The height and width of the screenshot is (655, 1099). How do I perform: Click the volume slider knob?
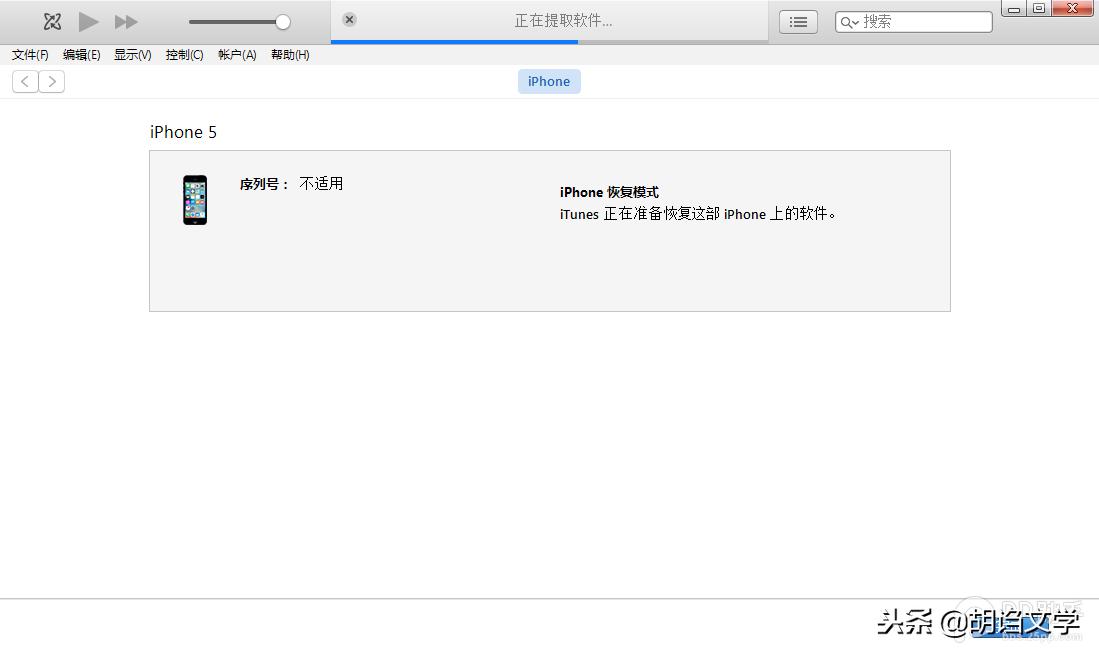click(x=282, y=22)
